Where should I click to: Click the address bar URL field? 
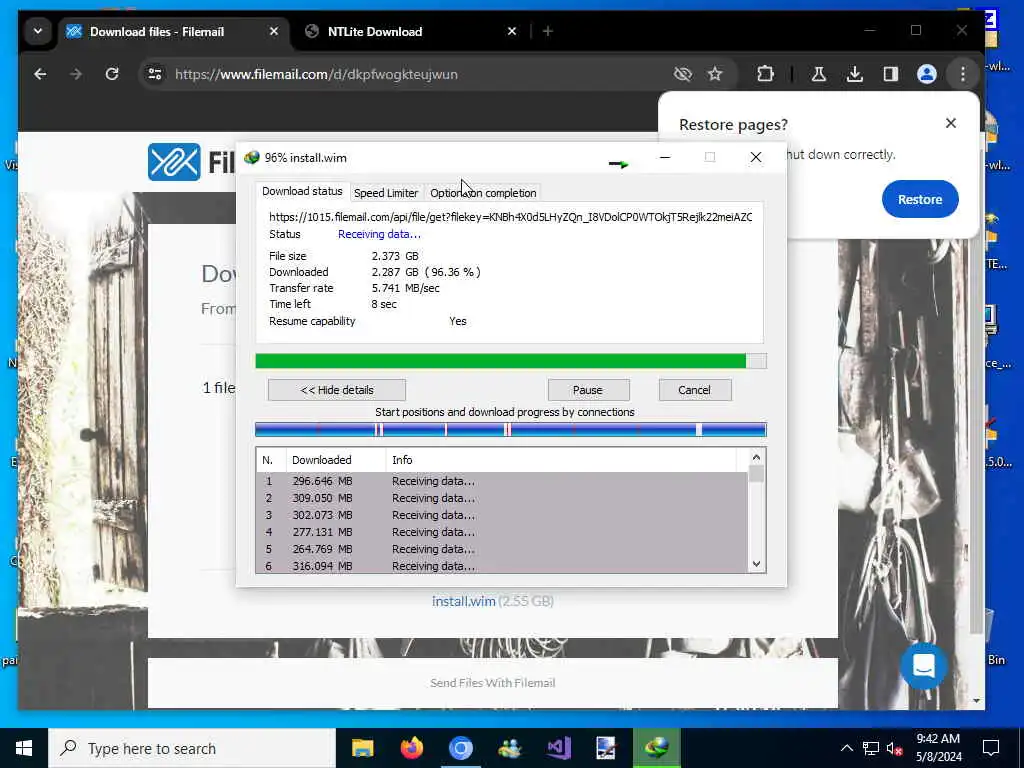point(418,74)
